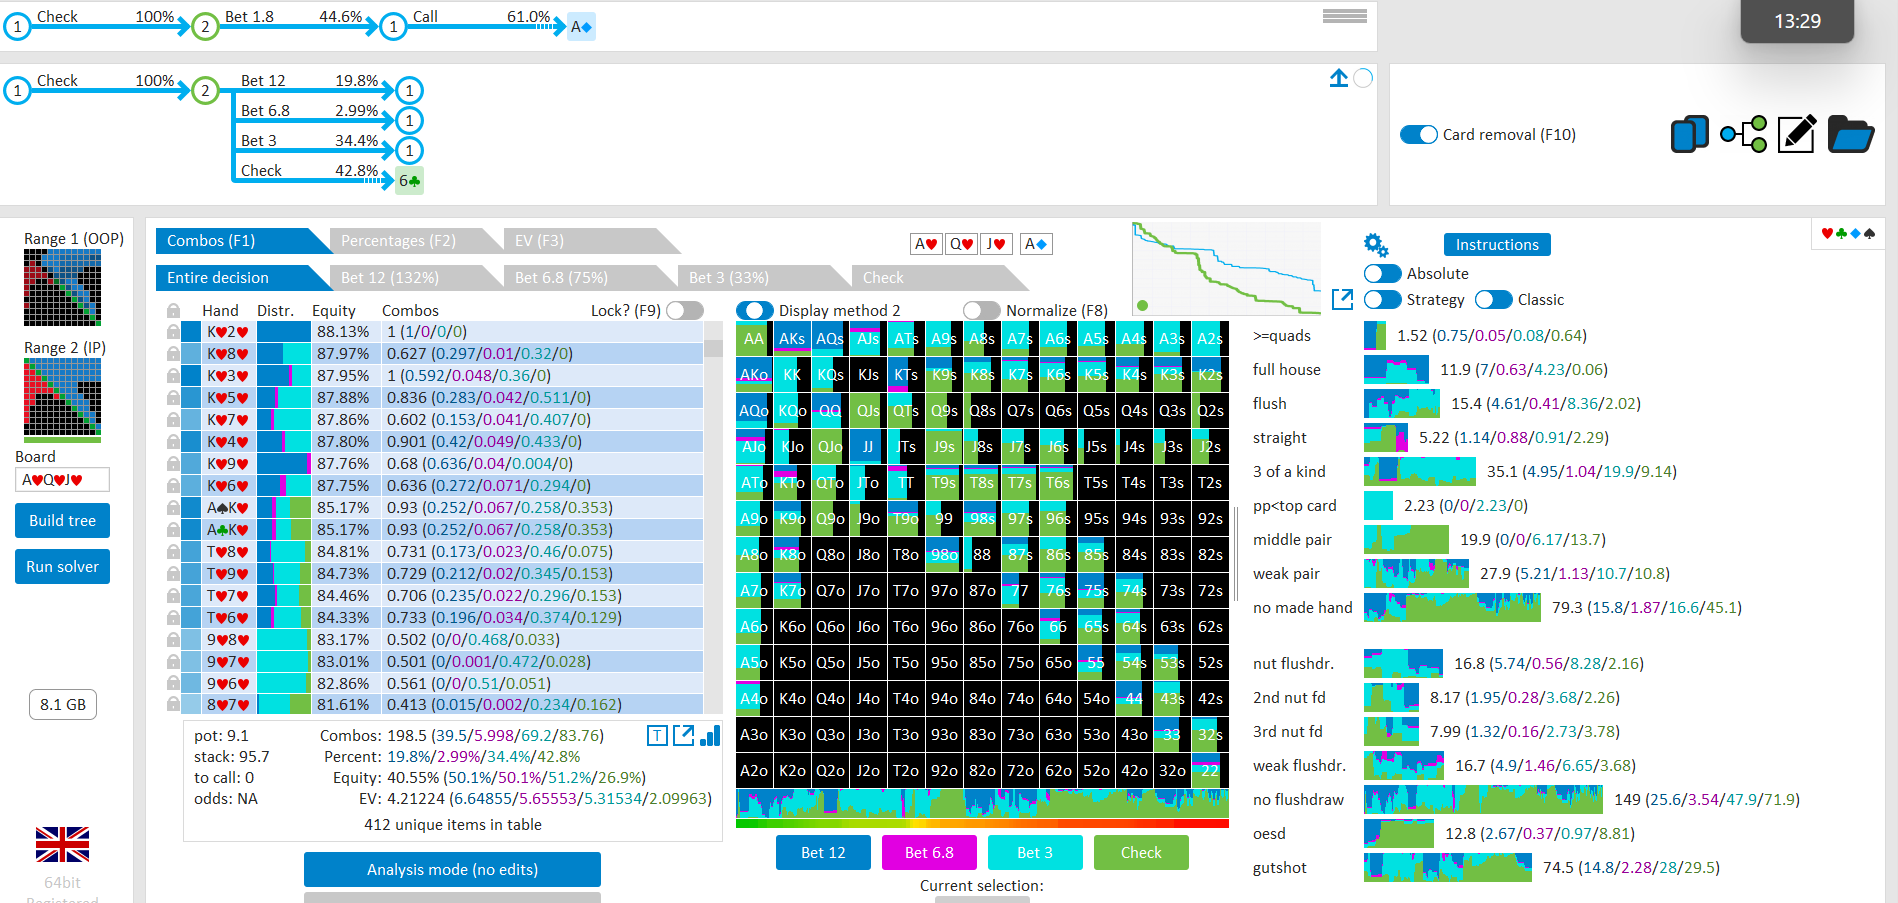Click the Run solver button

click(x=62, y=567)
